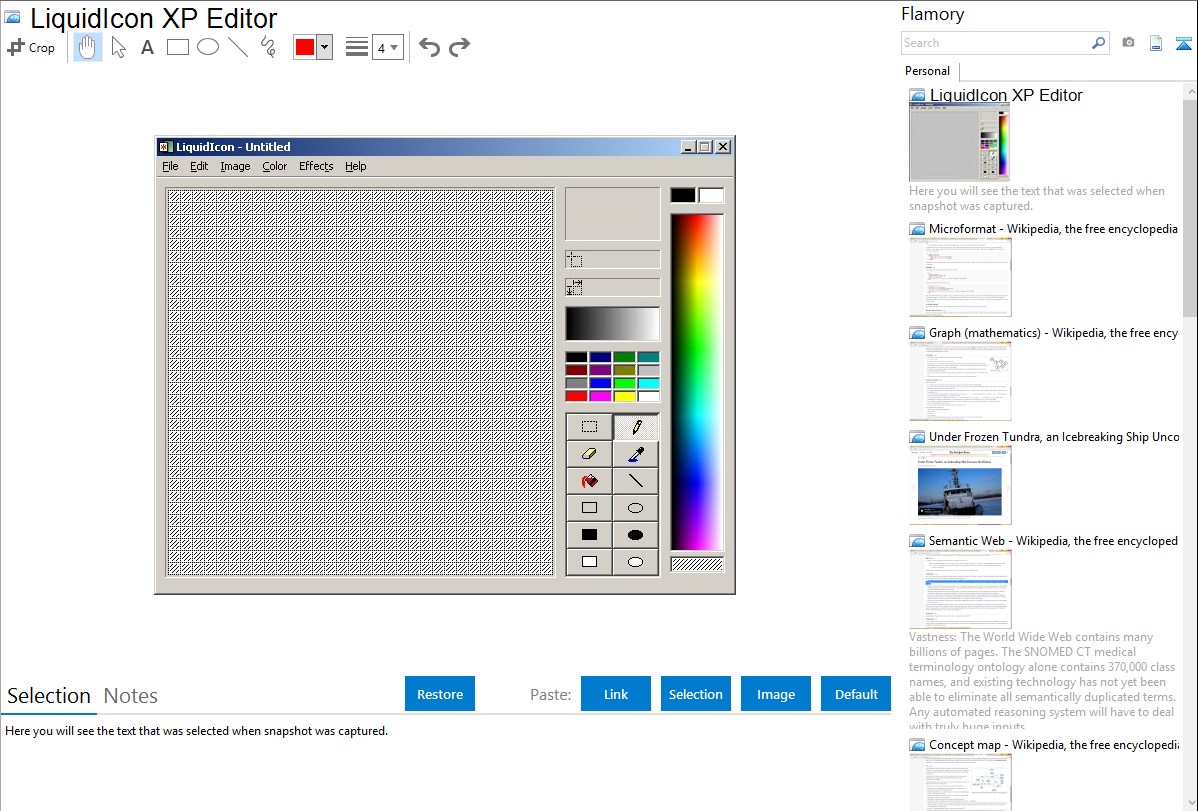Choose the hatched transparent color swatch
Viewport: 1198px width, 811px height.
coord(697,565)
